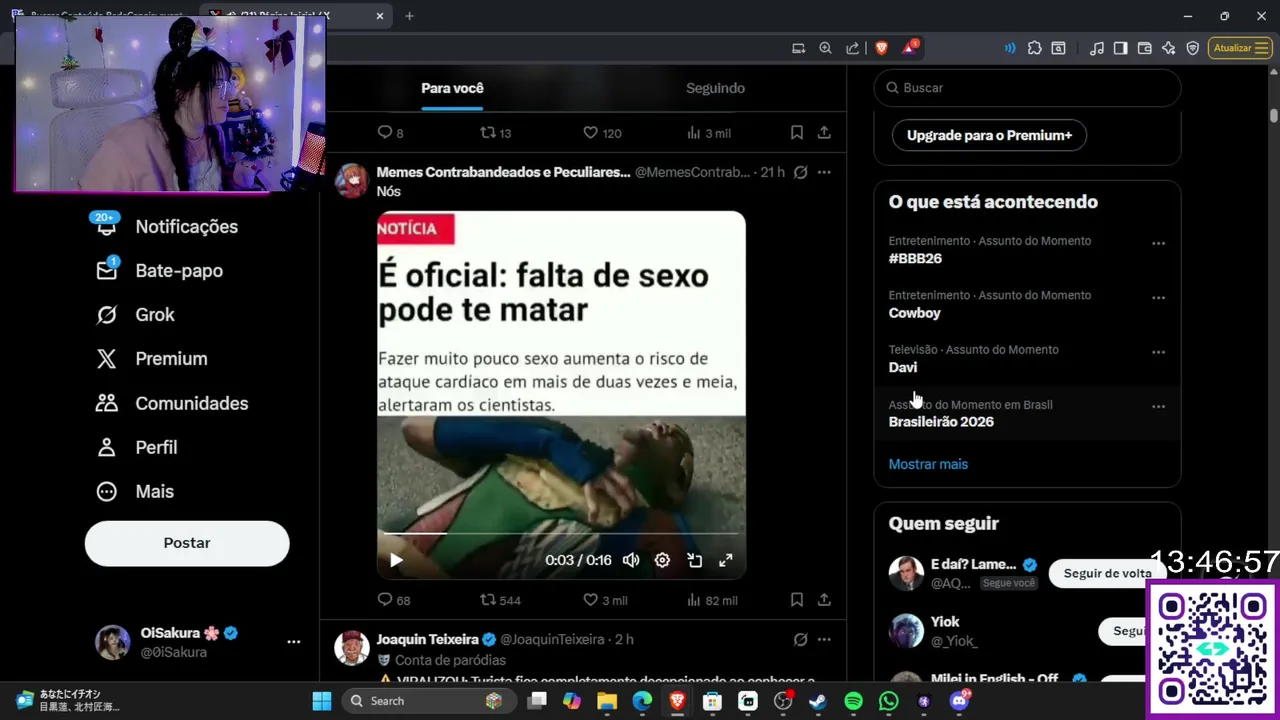Open Yiok's profile suggestion
Image resolution: width=1280 pixels, height=720 pixels.
pos(945,622)
